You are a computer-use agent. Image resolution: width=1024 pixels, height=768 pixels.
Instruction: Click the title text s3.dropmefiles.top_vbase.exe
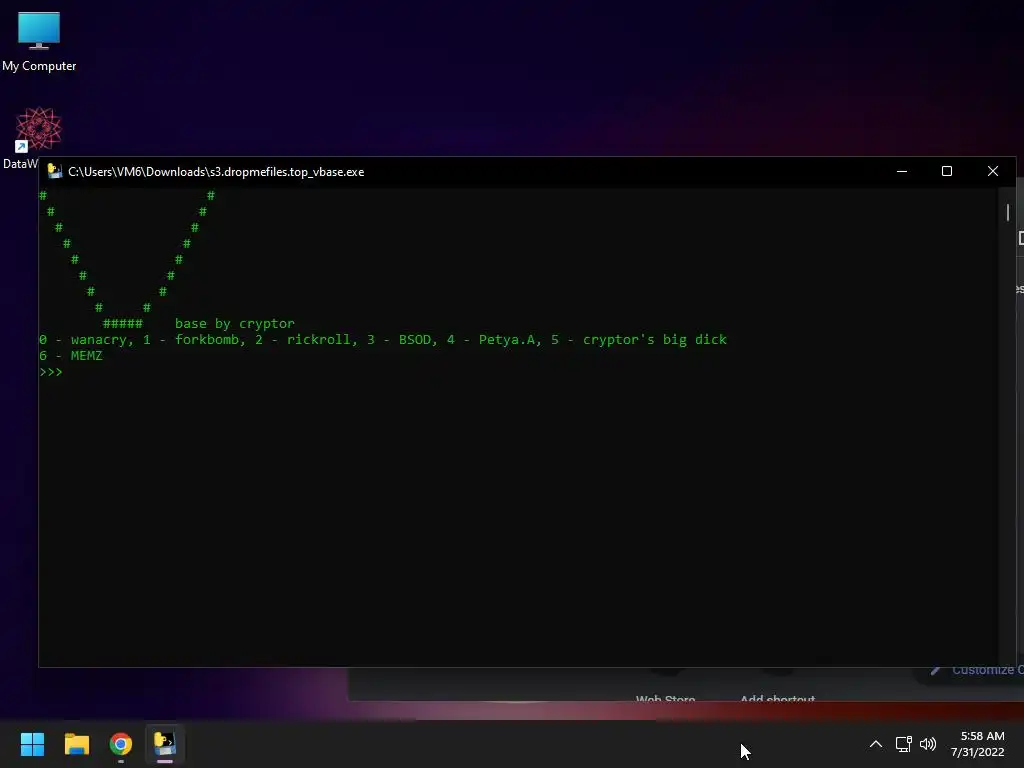[x=287, y=172]
